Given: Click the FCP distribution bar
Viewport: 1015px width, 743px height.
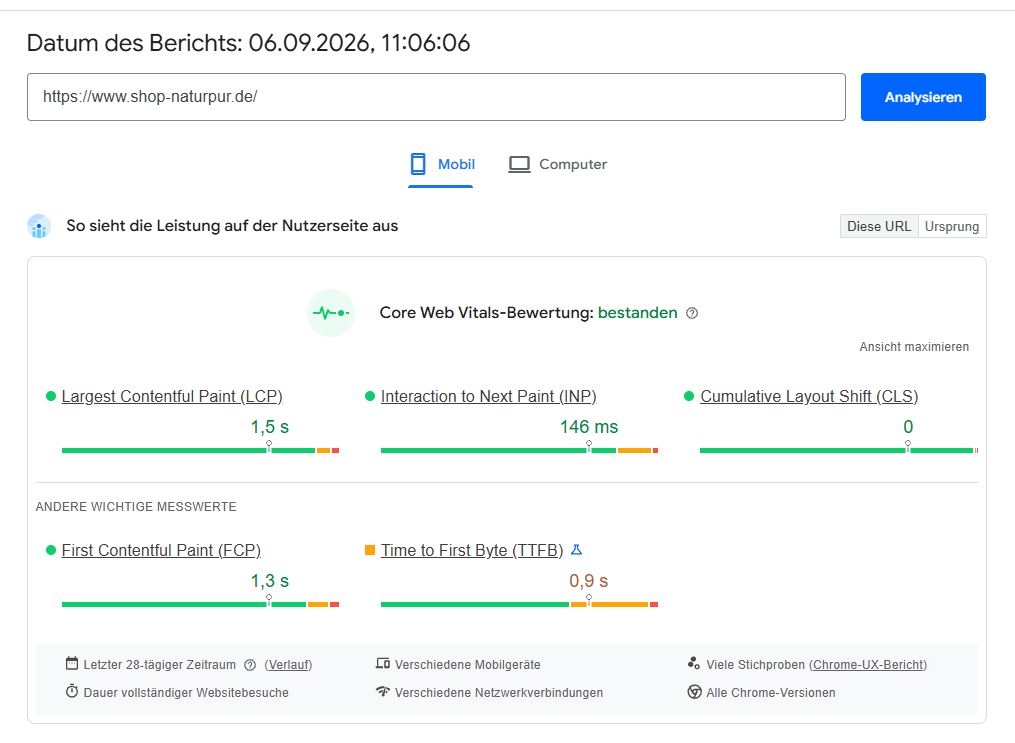Looking at the screenshot, I should pyautogui.click(x=201, y=604).
